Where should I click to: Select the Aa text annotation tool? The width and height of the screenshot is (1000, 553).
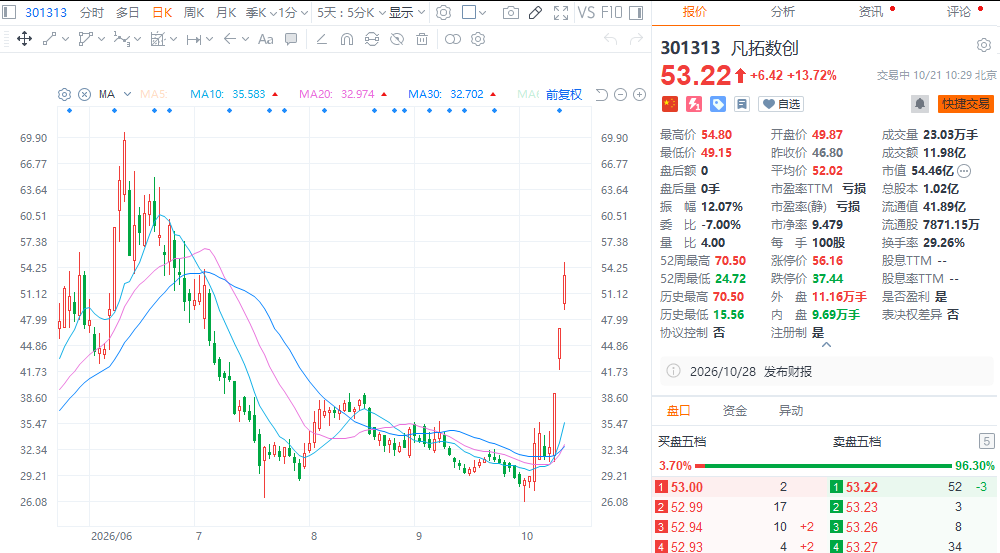click(266, 40)
